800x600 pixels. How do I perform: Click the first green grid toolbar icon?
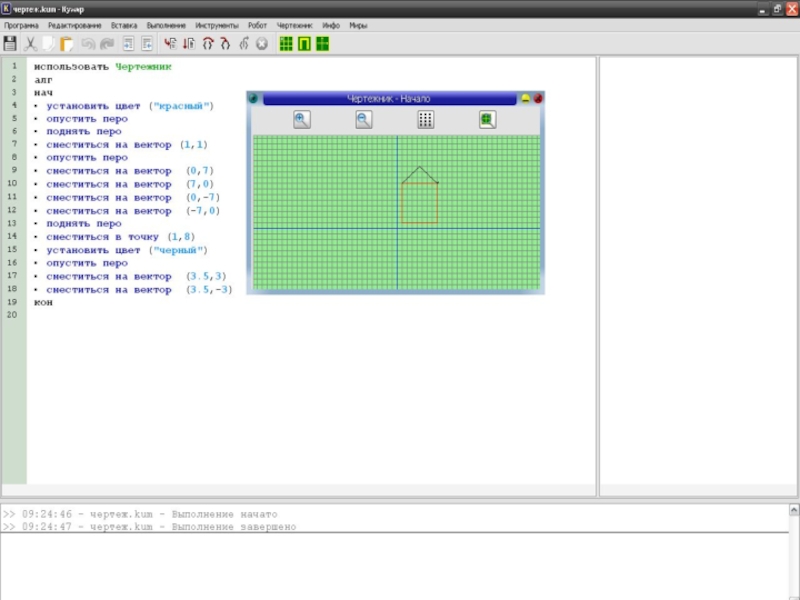(x=286, y=44)
